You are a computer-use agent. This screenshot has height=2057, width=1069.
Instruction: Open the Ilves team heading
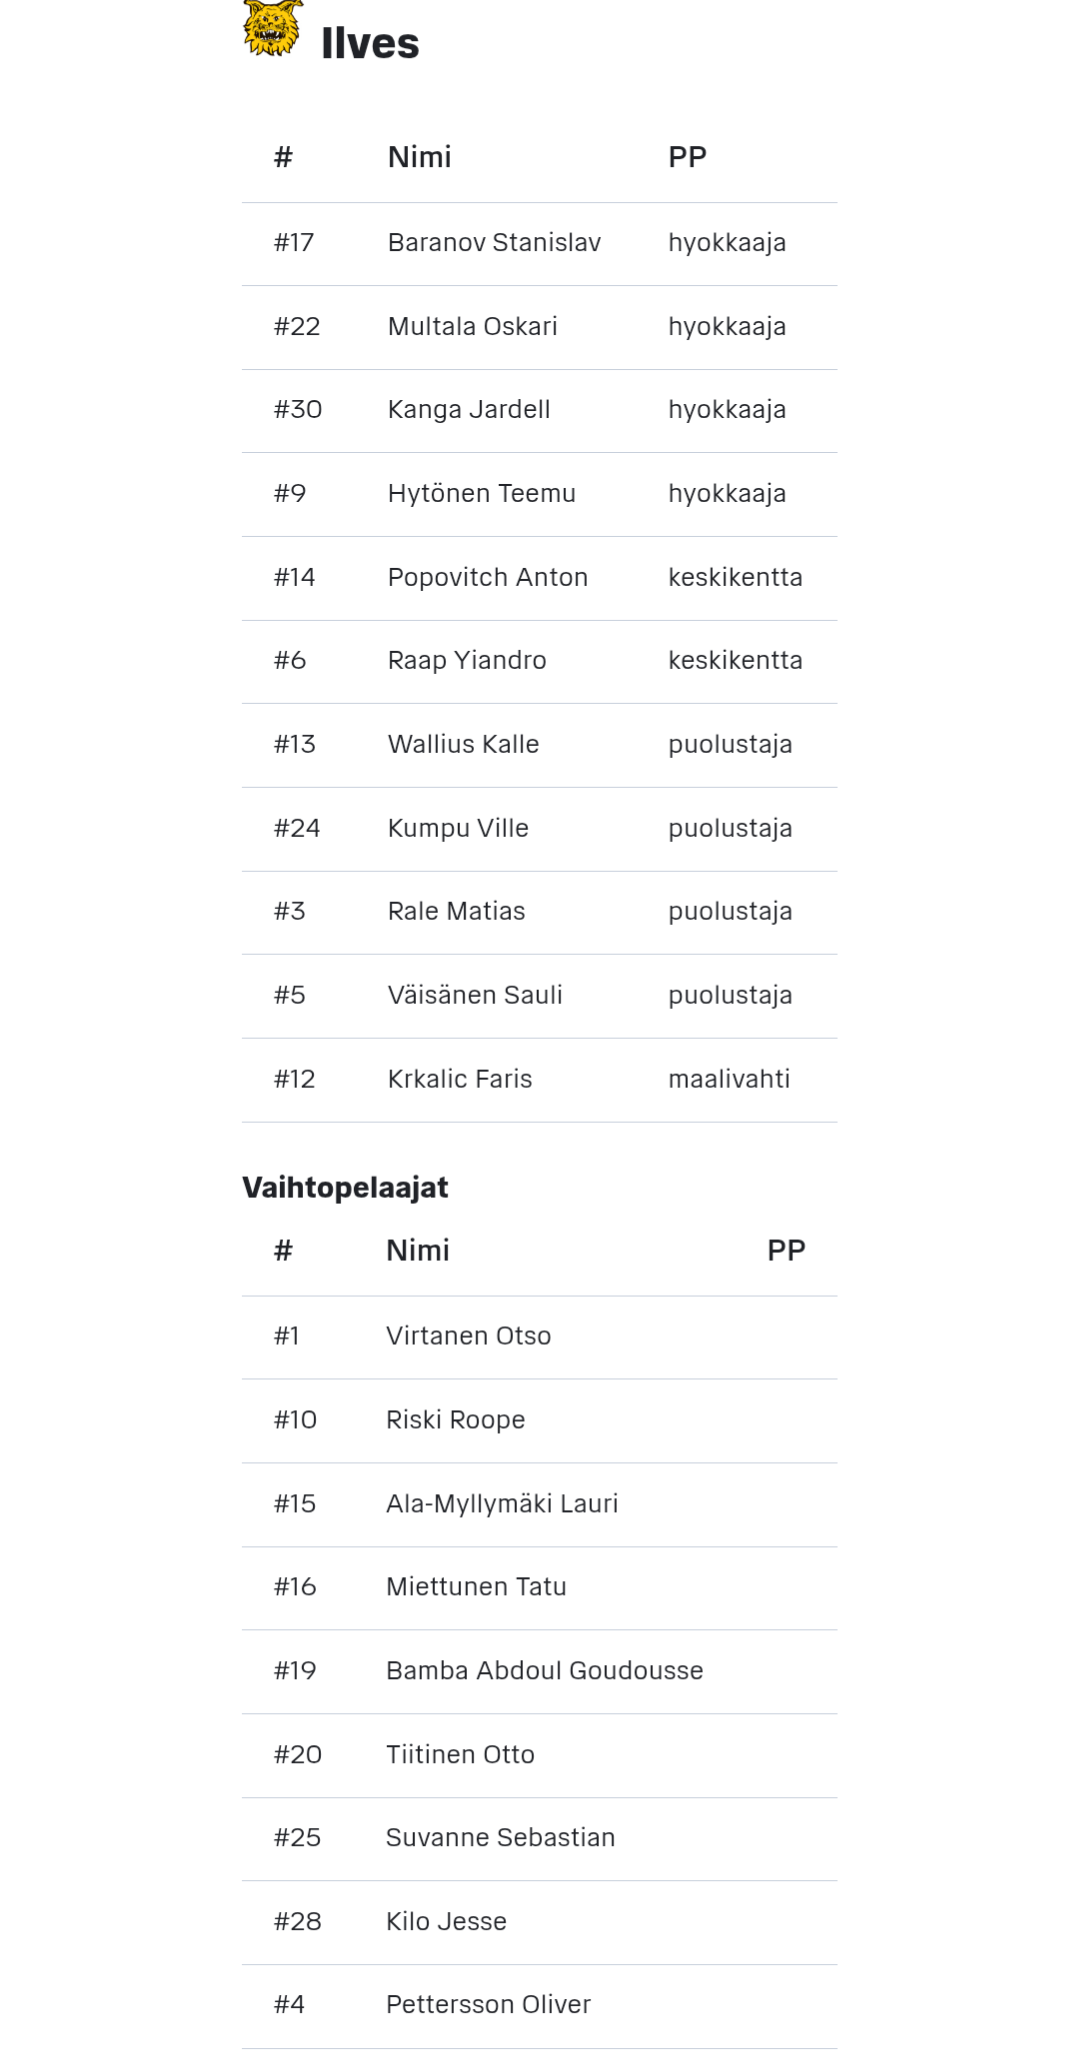[x=370, y=44]
